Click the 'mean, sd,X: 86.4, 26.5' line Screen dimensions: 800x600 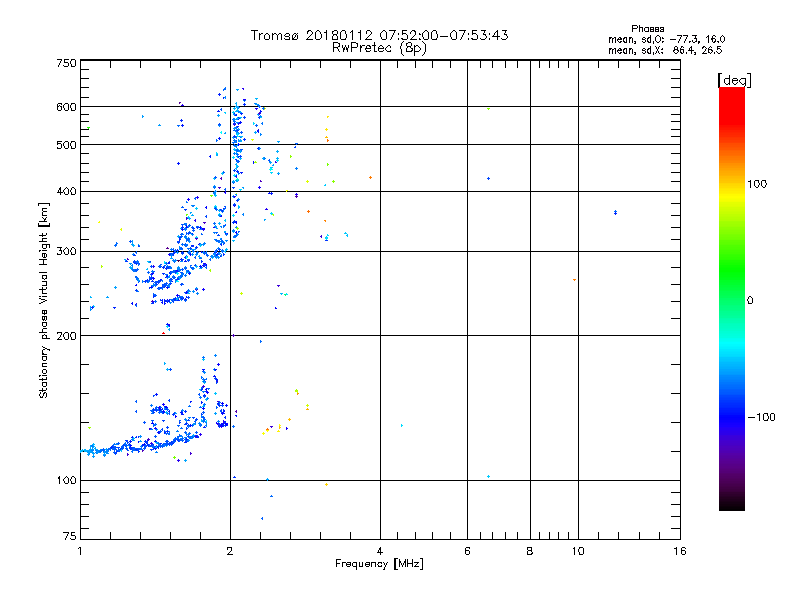(x=665, y=50)
